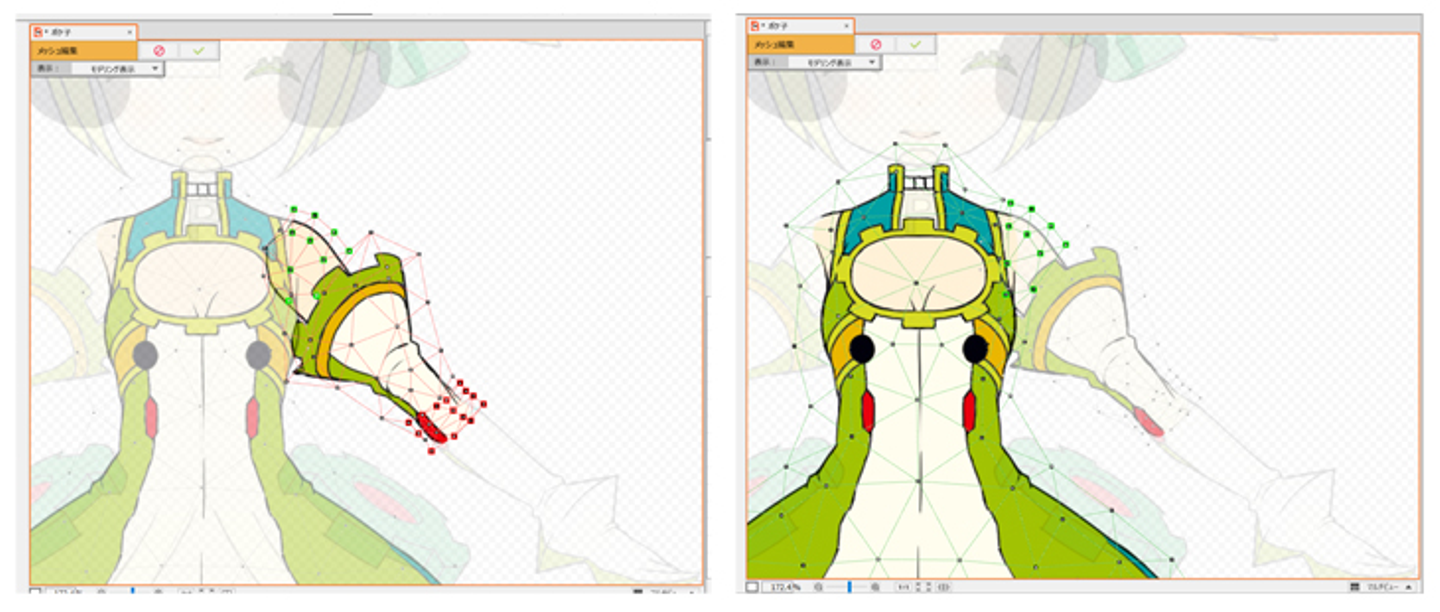Open the multi-view menu in right window
This screenshot has height=612, width=1440.
pos(1392,587)
